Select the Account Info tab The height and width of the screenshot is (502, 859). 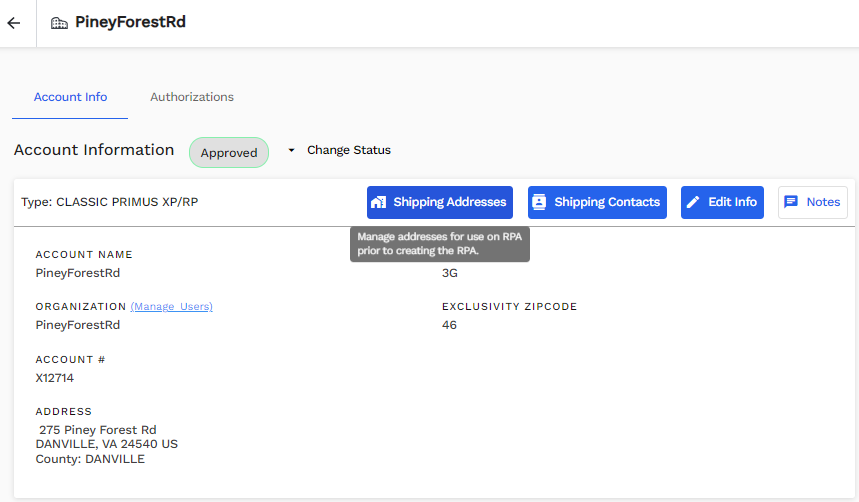70,97
